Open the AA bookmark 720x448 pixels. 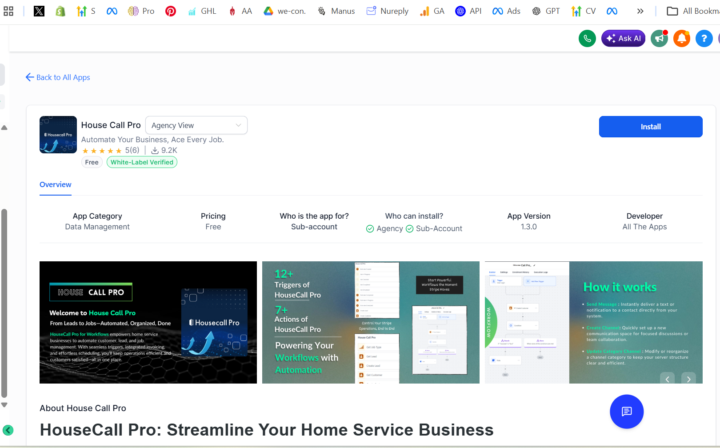[240, 11]
